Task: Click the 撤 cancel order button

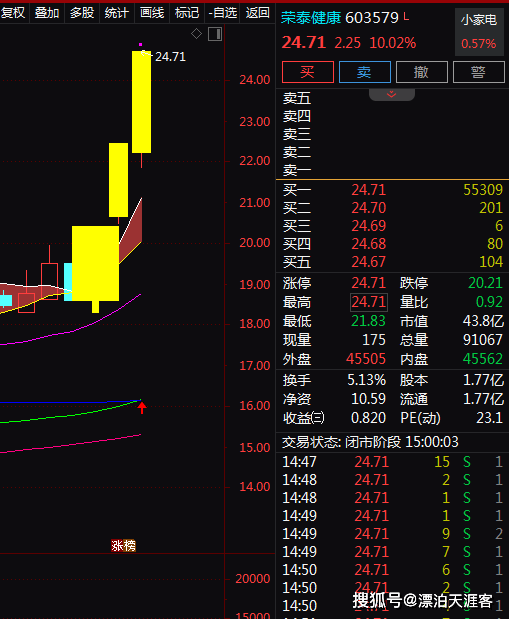Action: pyautogui.click(x=422, y=72)
